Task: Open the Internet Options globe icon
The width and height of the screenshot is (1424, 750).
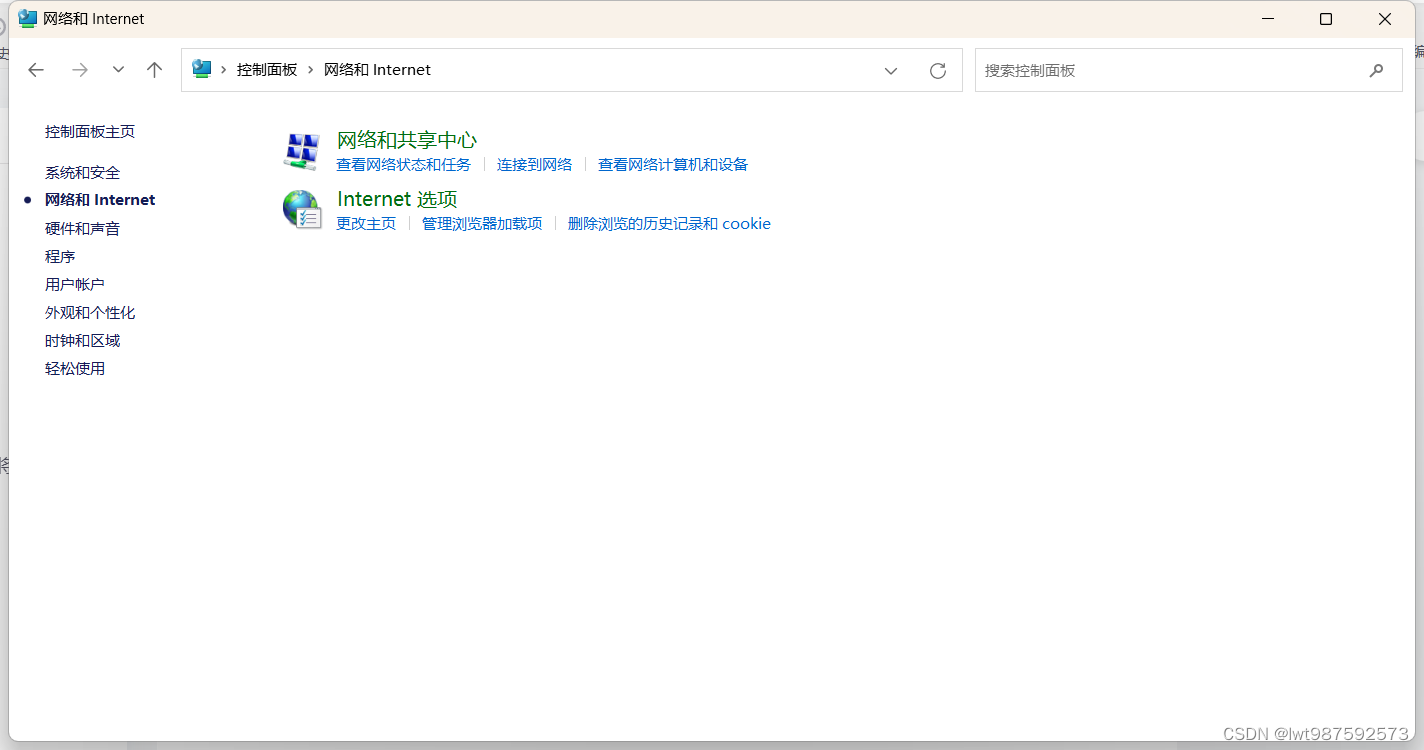Action: [x=302, y=209]
